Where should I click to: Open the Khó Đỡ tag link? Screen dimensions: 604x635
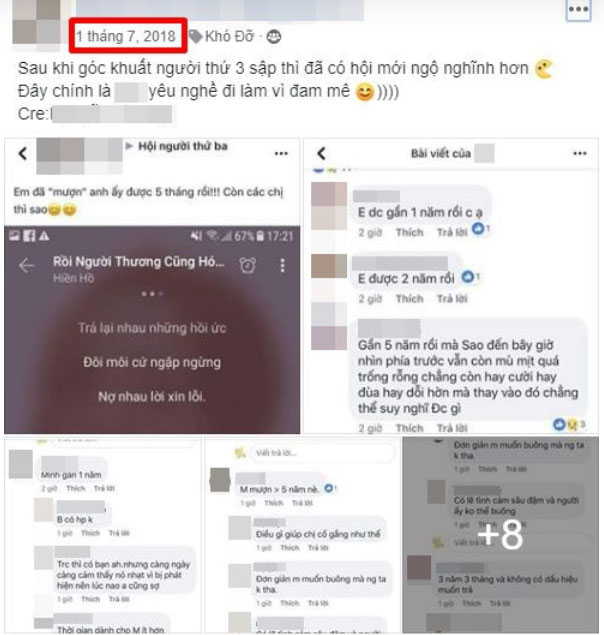tap(229, 36)
